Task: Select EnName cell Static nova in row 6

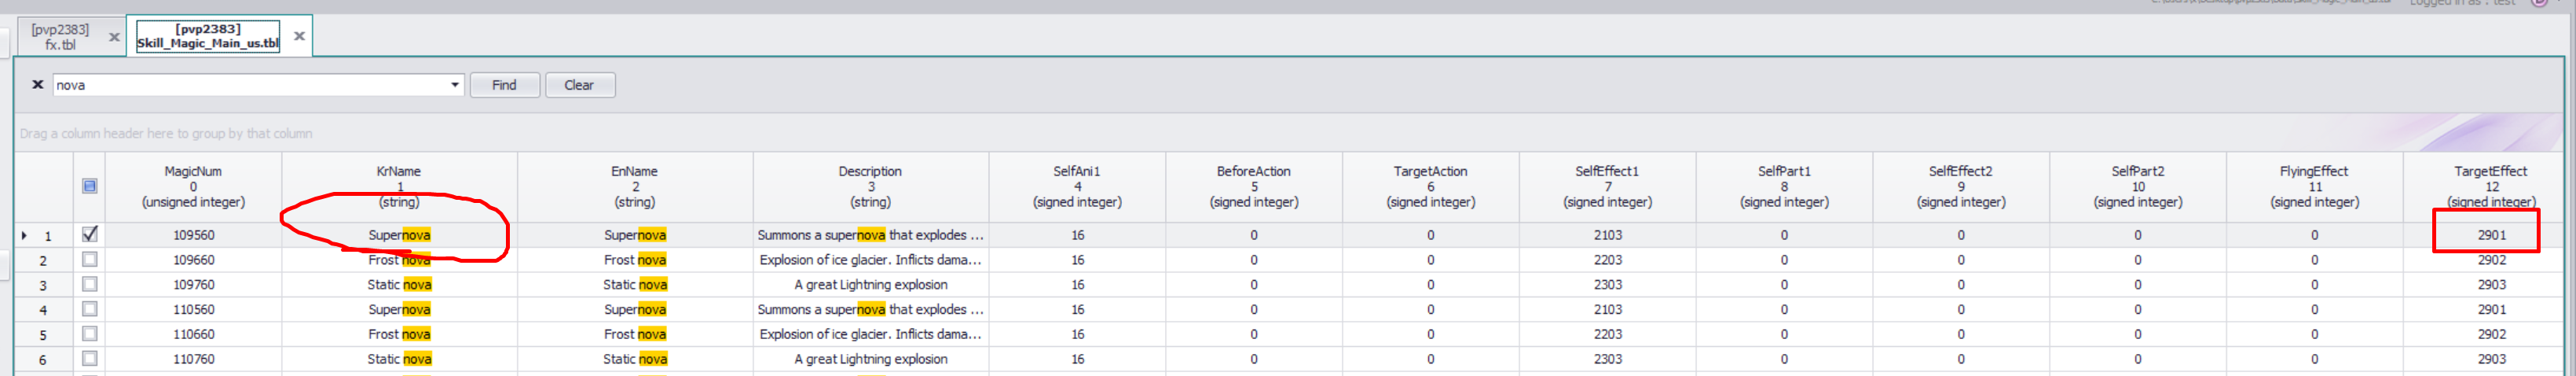Action: 635,359
